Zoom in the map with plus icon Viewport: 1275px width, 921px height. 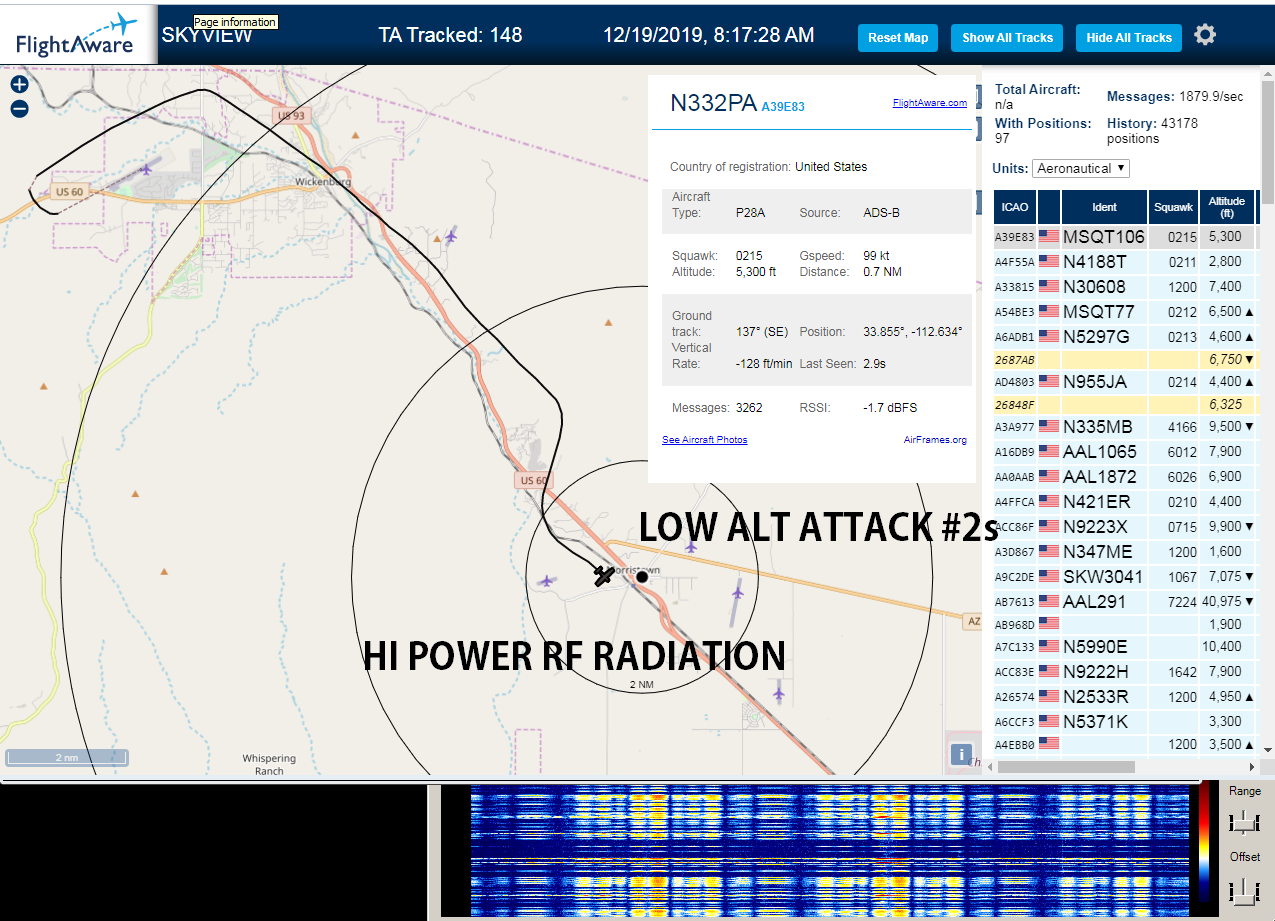[x=19, y=84]
